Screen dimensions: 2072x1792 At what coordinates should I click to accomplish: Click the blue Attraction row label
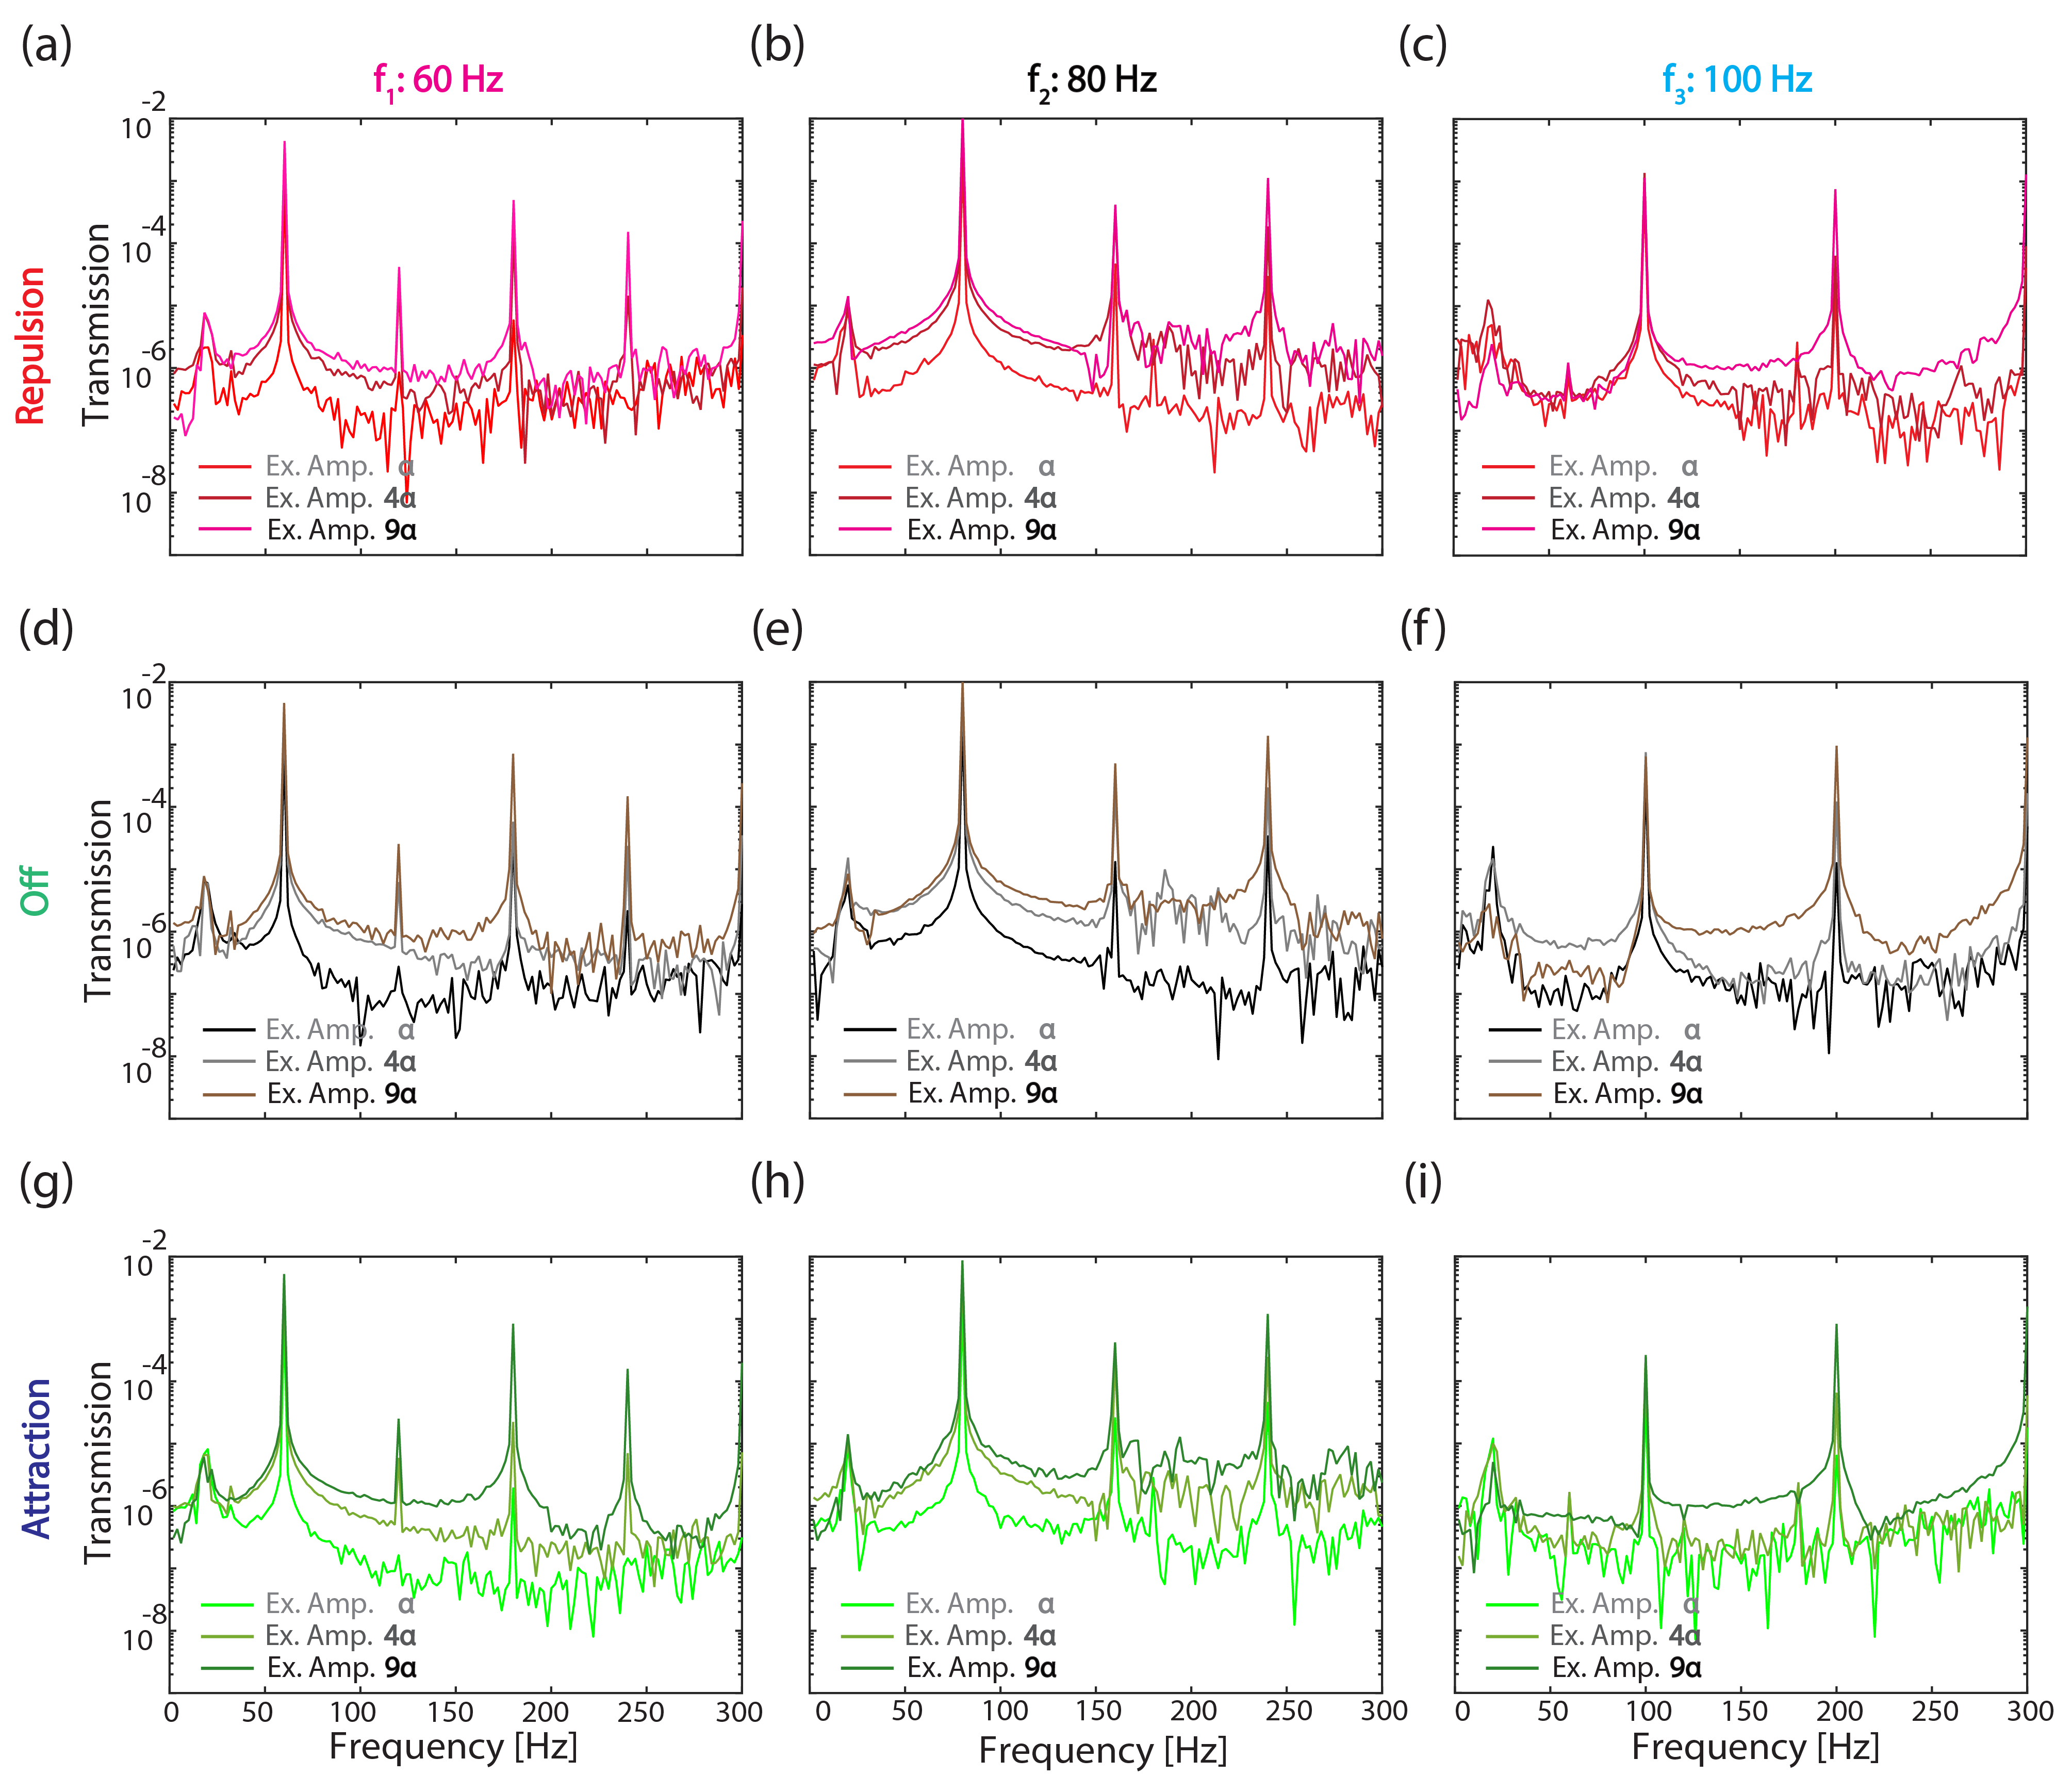[36, 1458]
